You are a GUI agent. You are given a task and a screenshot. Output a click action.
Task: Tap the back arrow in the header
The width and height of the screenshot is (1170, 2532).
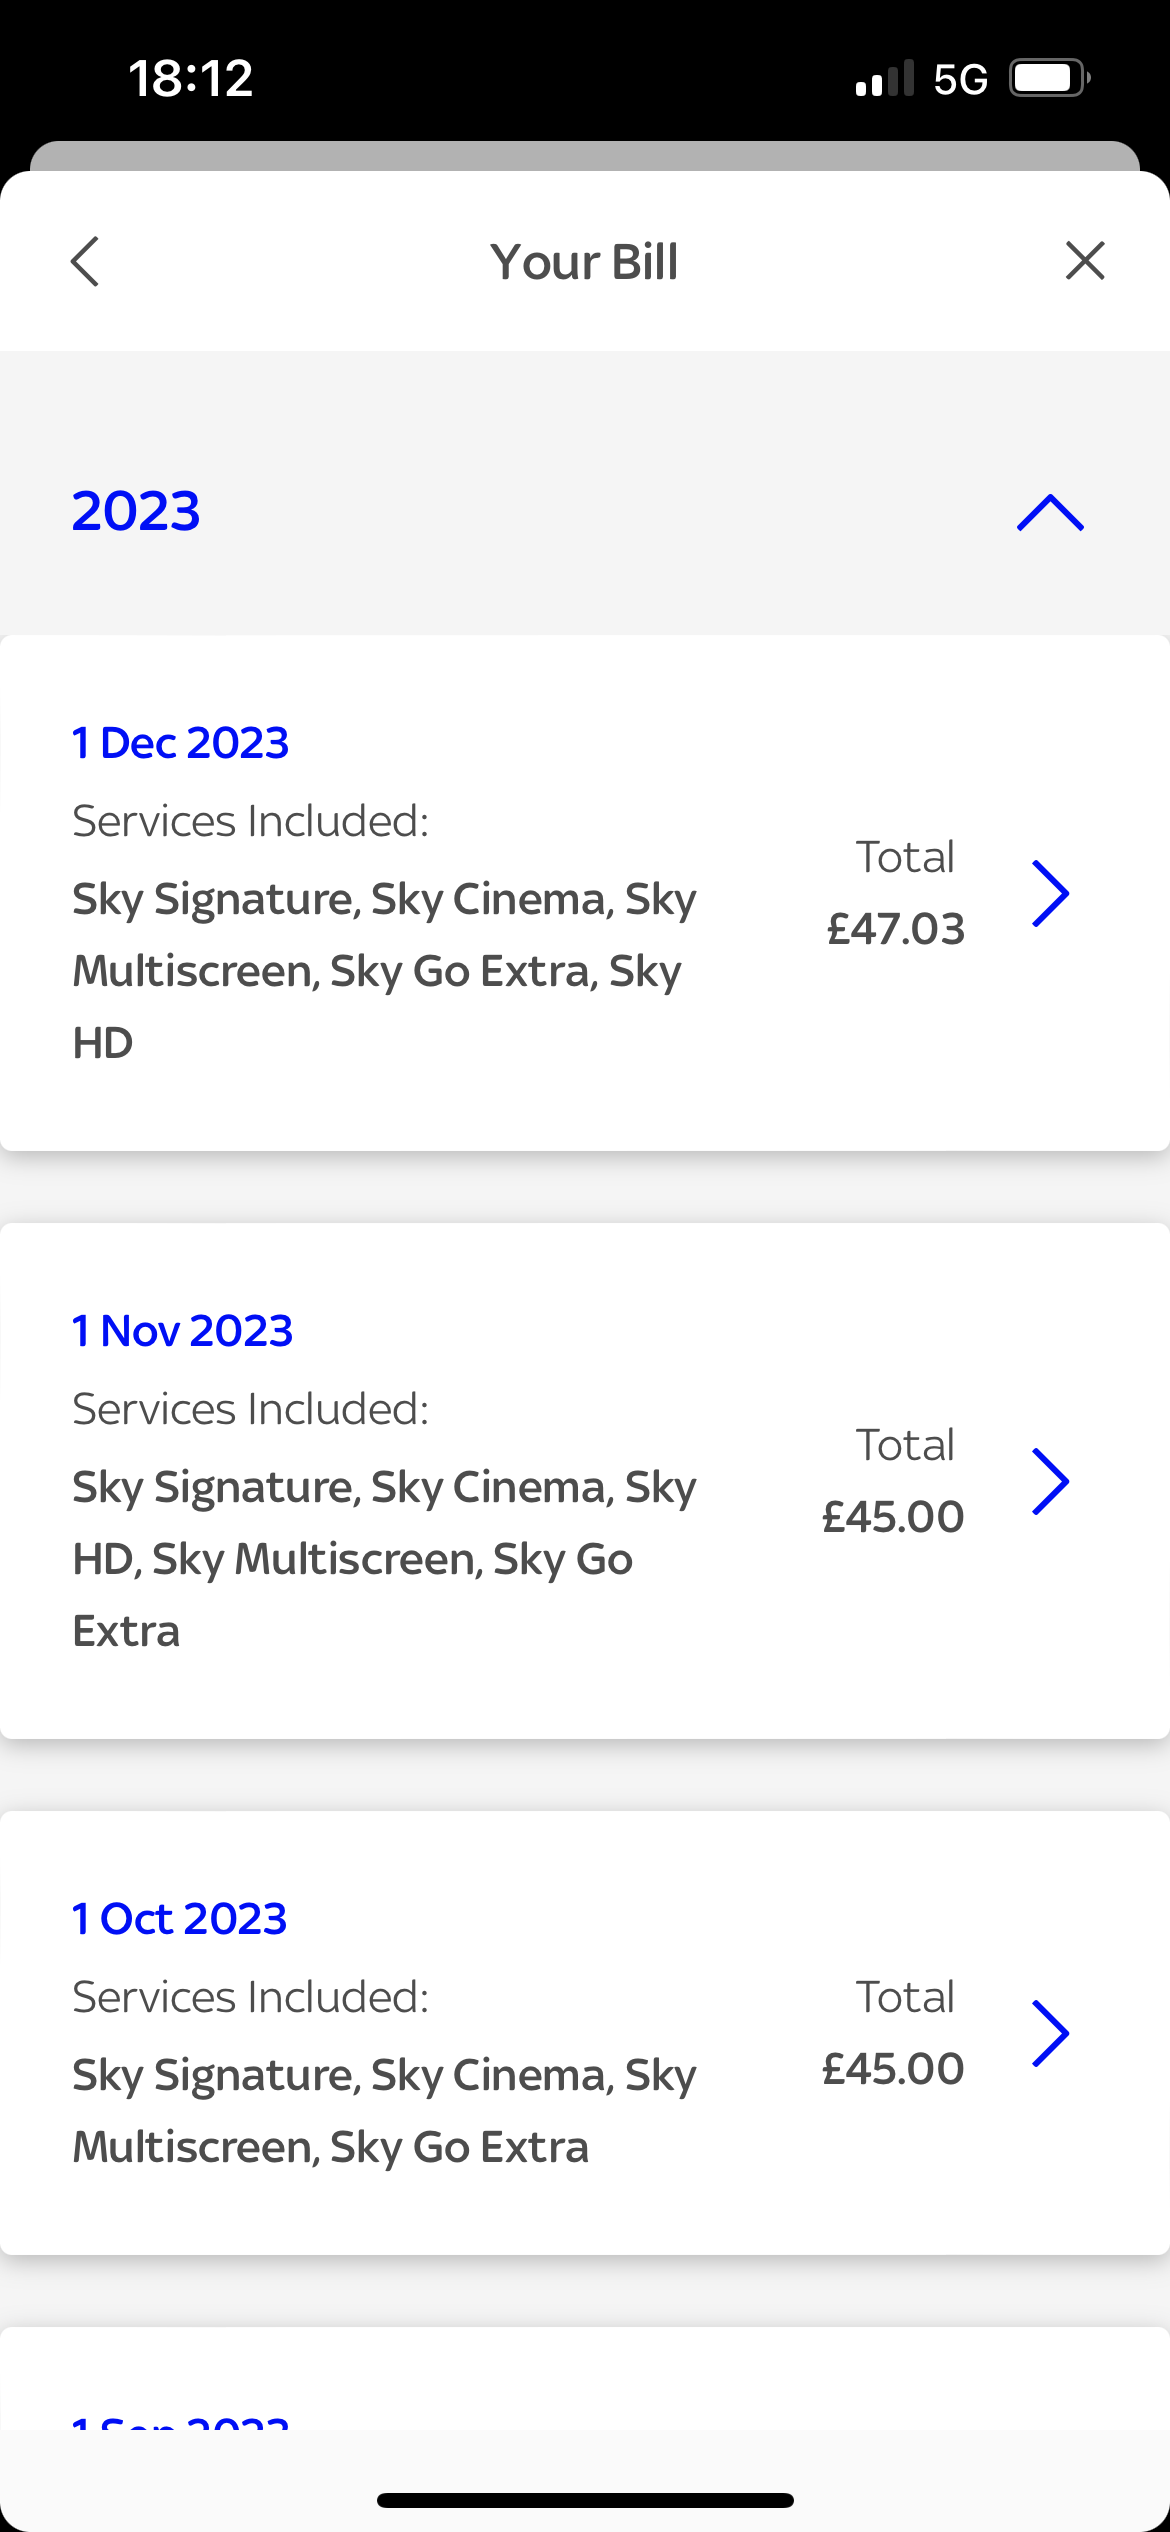(x=85, y=262)
